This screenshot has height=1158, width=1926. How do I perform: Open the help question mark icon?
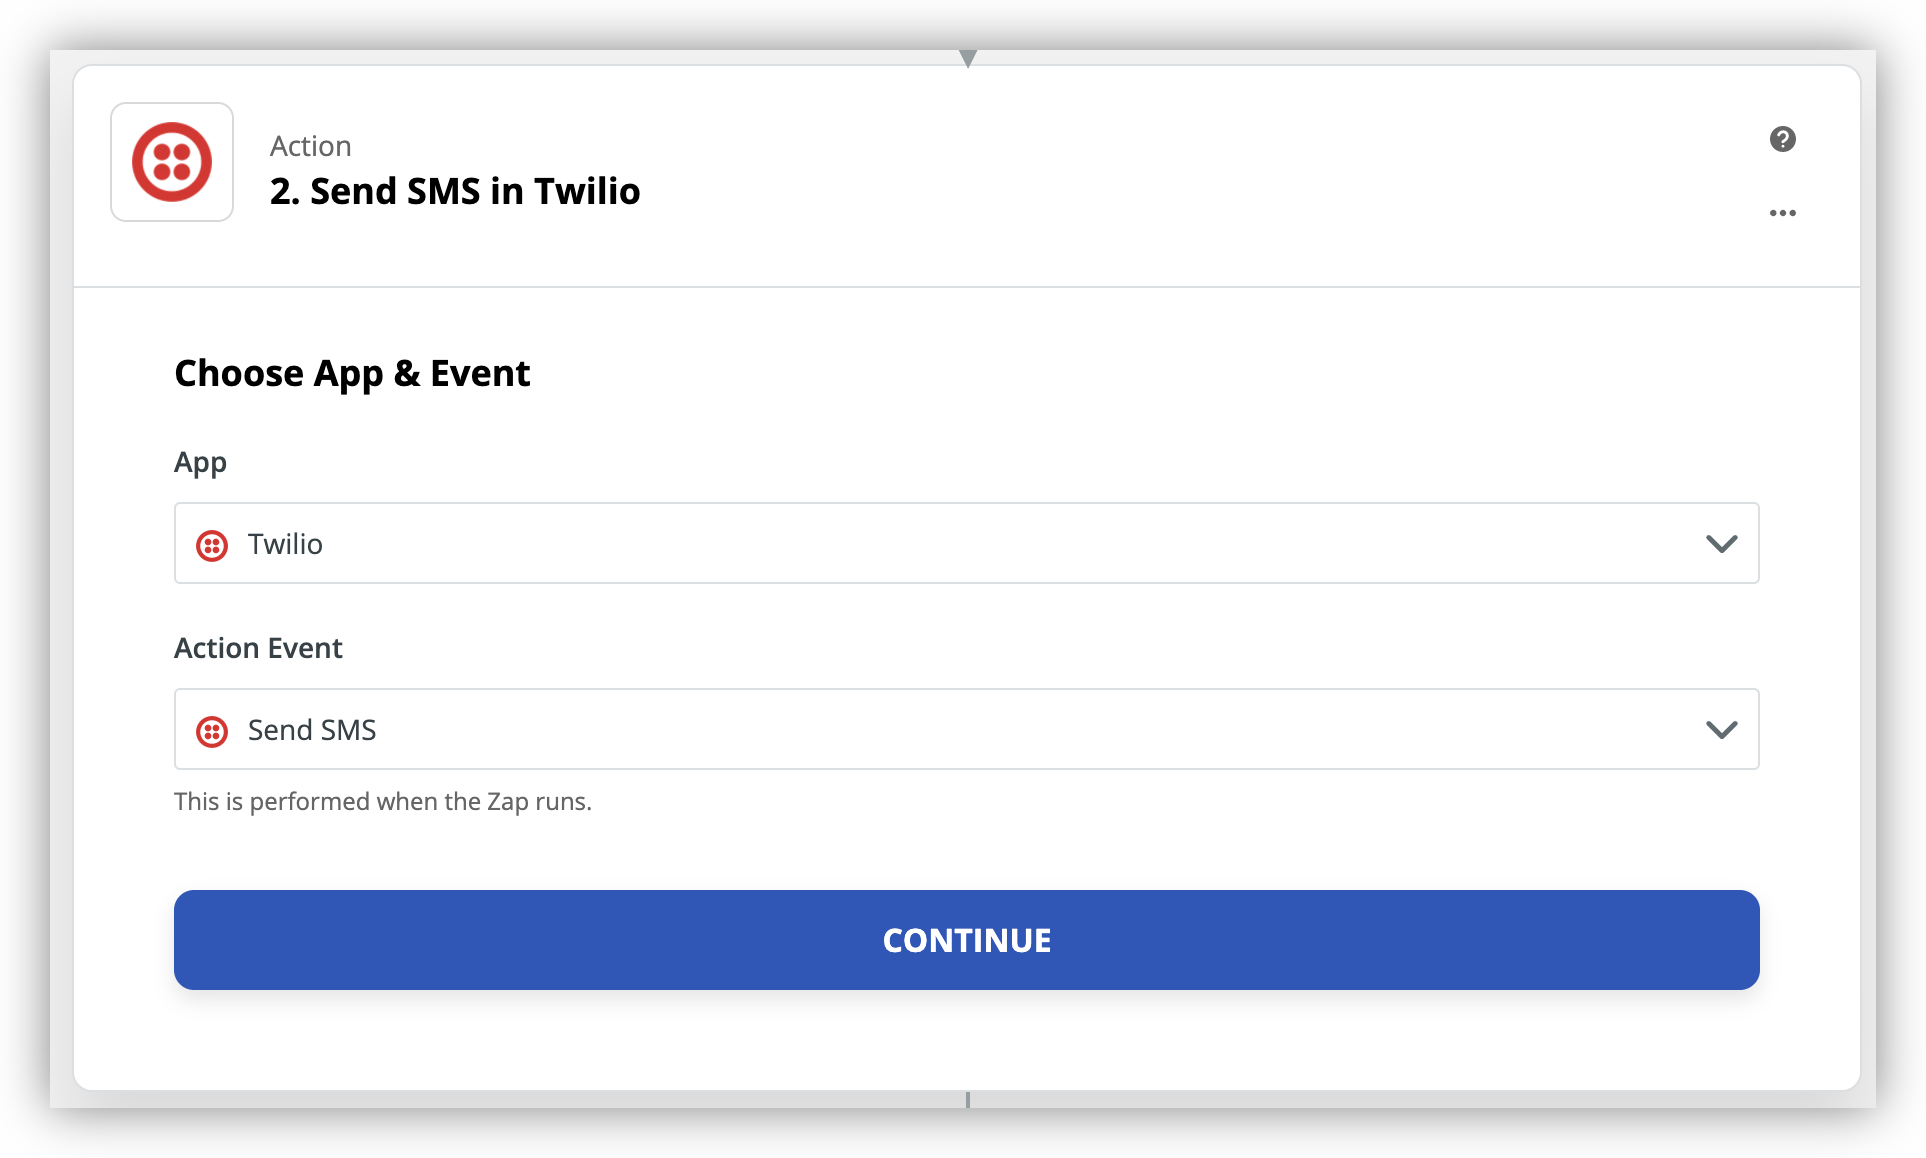[1782, 139]
